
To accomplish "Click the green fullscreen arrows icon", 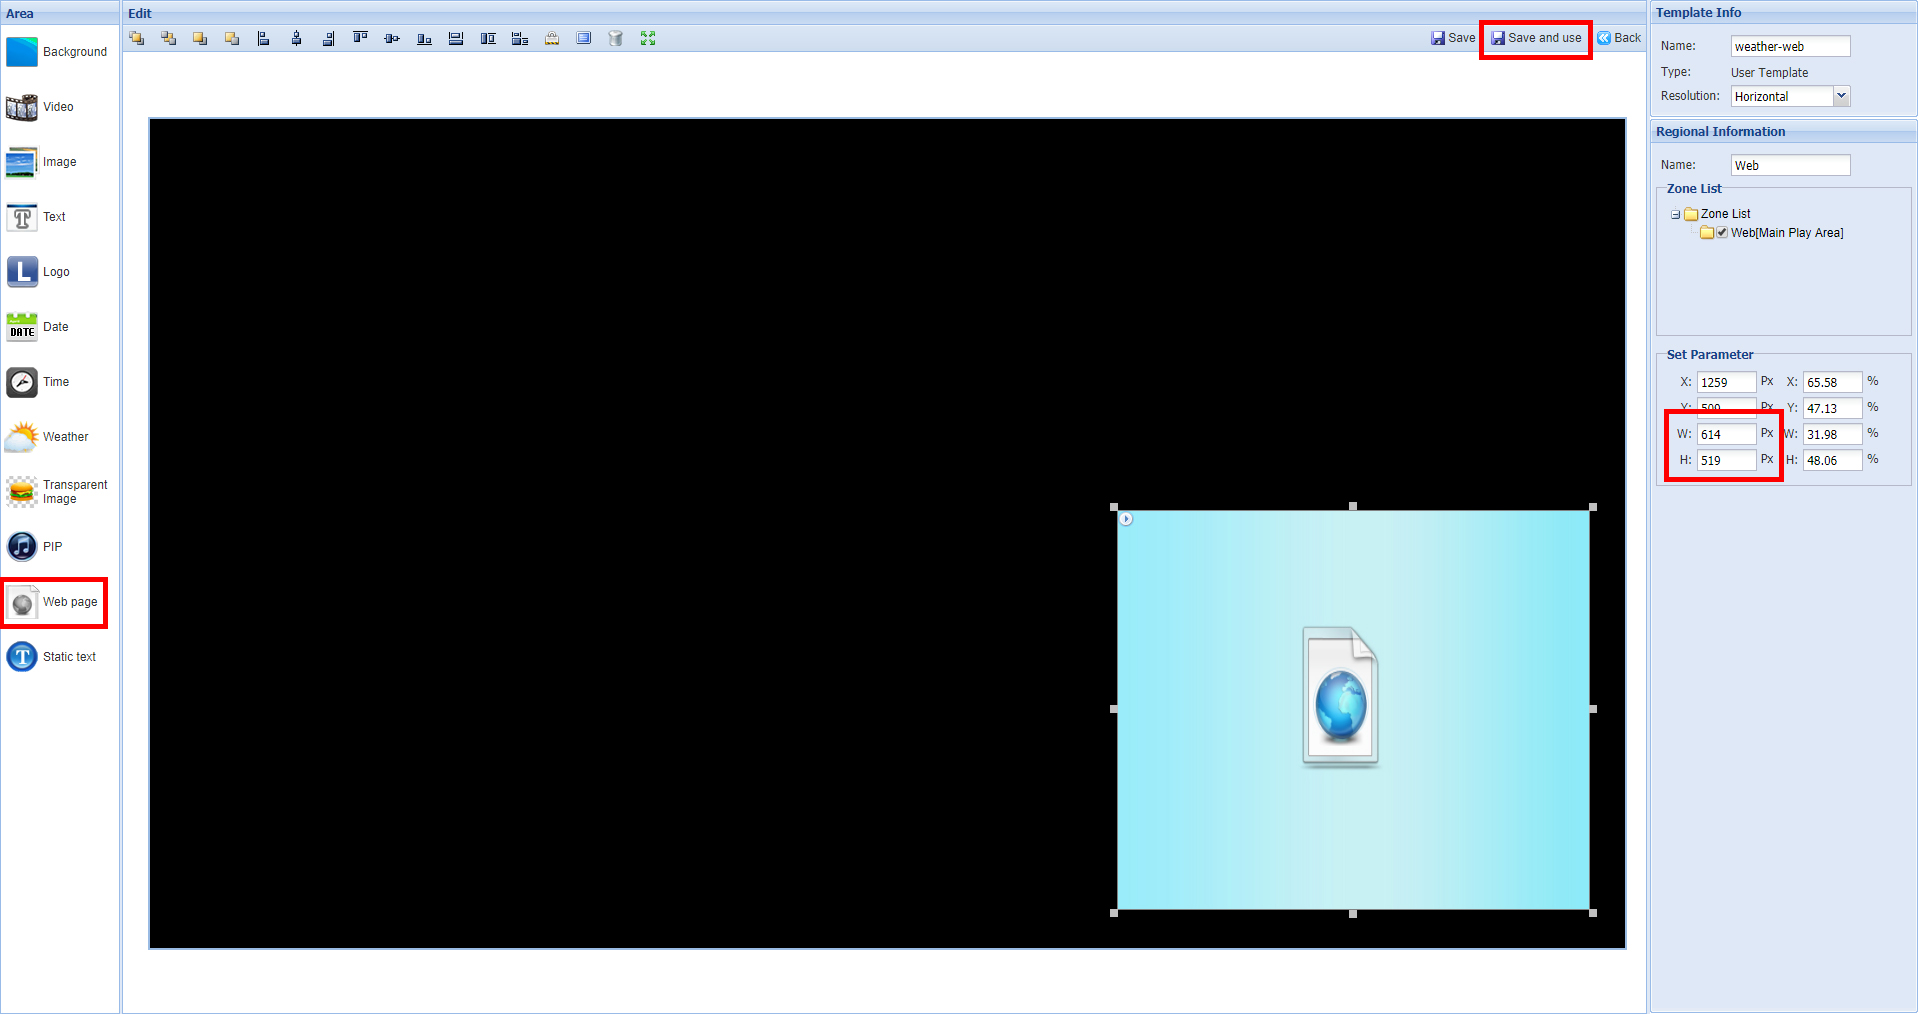I will [648, 38].
